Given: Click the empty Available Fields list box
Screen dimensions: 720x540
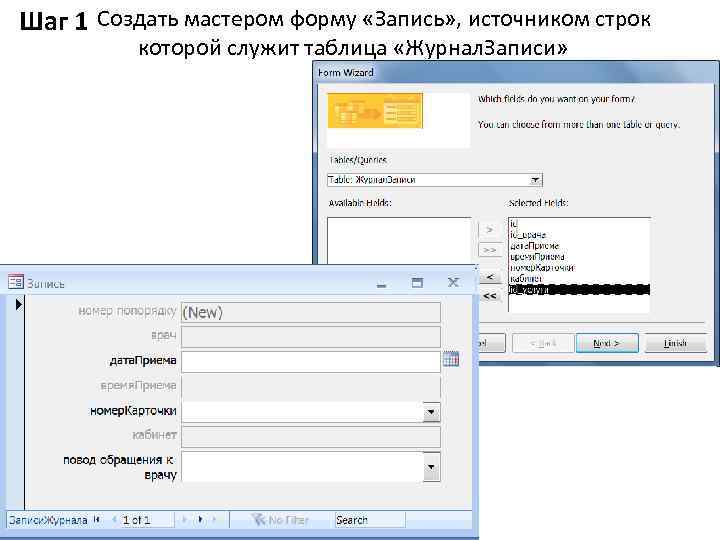Looking at the screenshot, I should coord(399,241).
